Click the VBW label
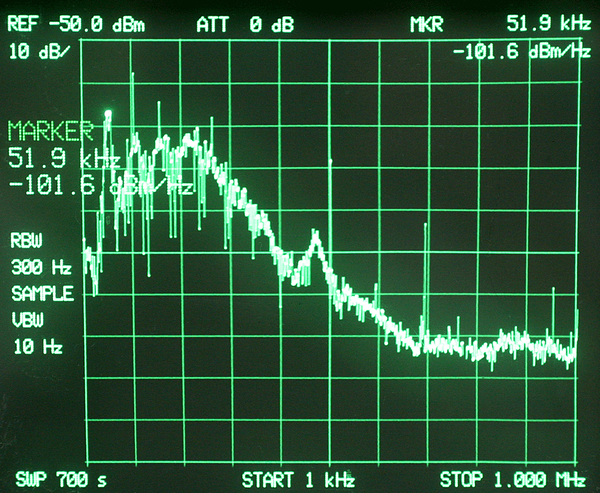The image size is (600, 493). 28,321
